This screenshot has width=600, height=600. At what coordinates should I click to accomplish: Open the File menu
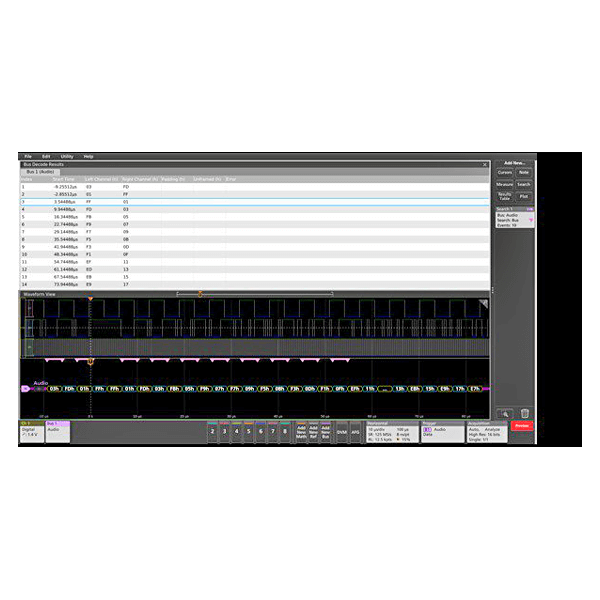point(28,157)
